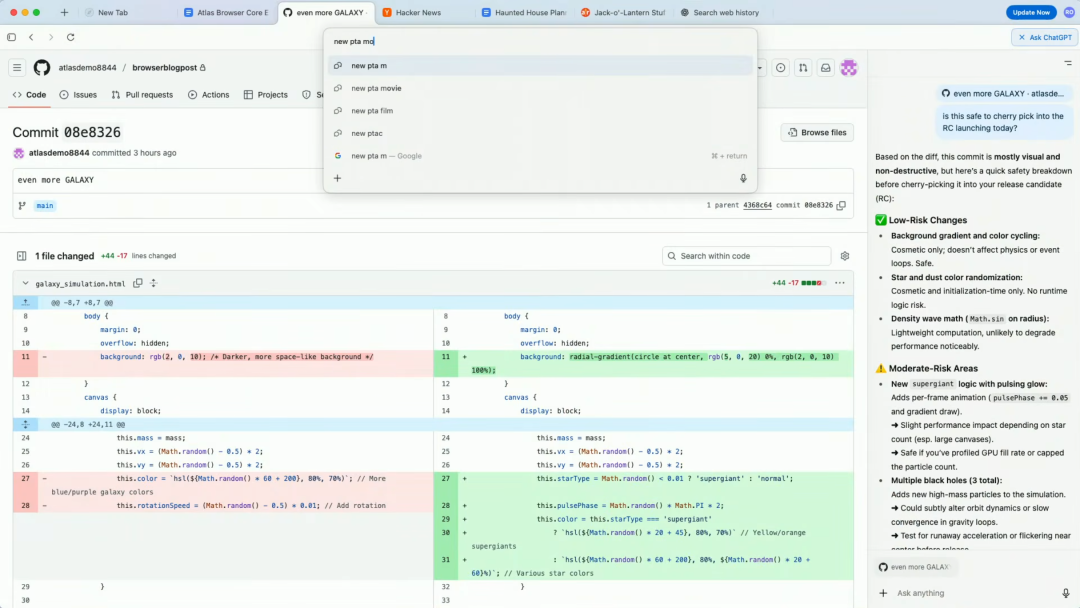Click the GitHub Octocat logo
This screenshot has width=1080, height=608.
(42, 68)
